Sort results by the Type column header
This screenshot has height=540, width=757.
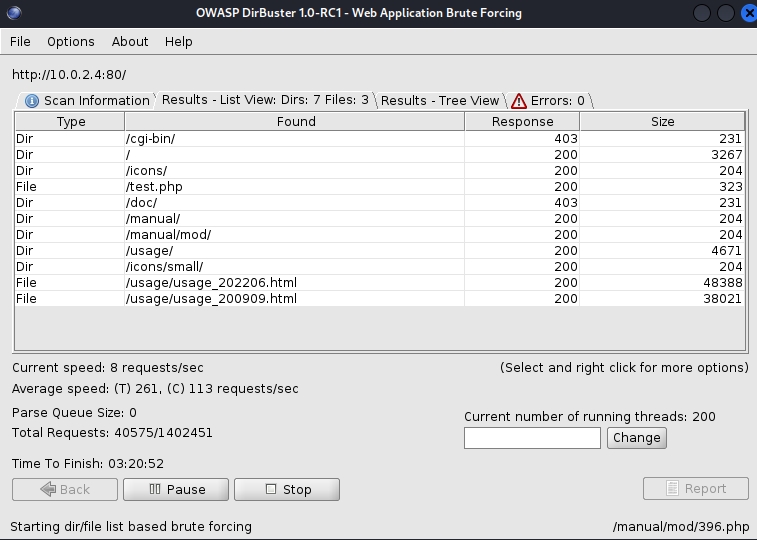(x=70, y=122)
